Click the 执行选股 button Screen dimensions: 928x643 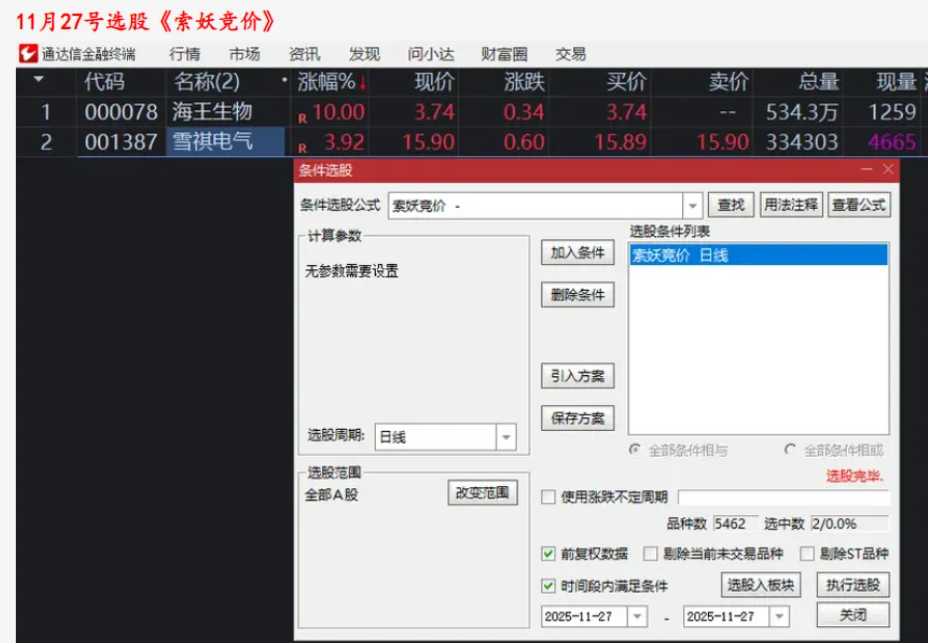coord(852,585)
